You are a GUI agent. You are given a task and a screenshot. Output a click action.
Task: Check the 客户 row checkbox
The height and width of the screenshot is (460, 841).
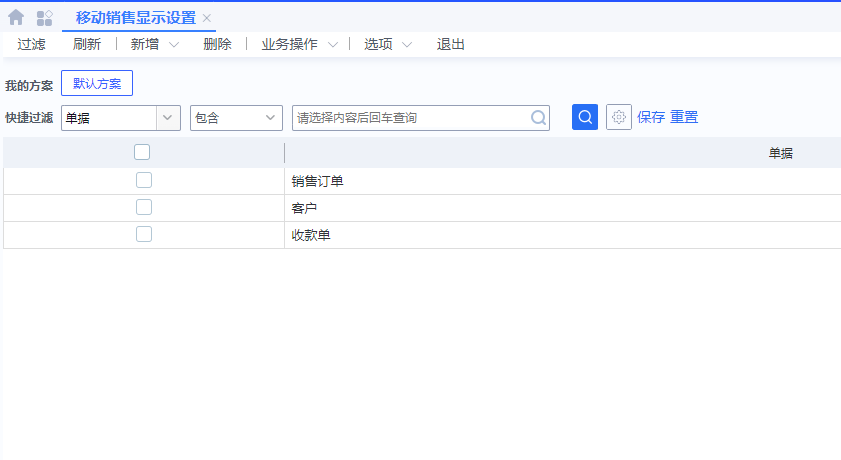tap(144, 207)
